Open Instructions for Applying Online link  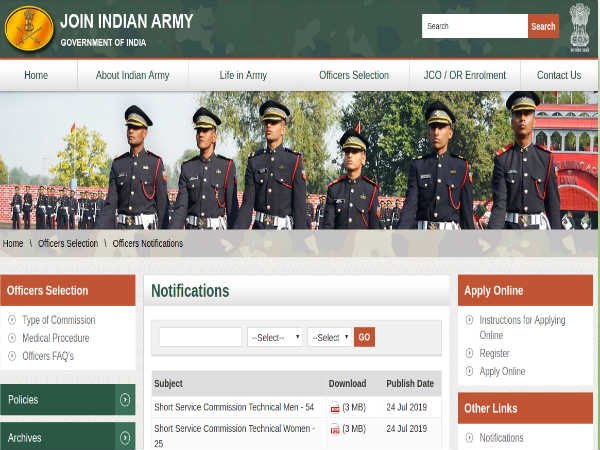(522, 327)
